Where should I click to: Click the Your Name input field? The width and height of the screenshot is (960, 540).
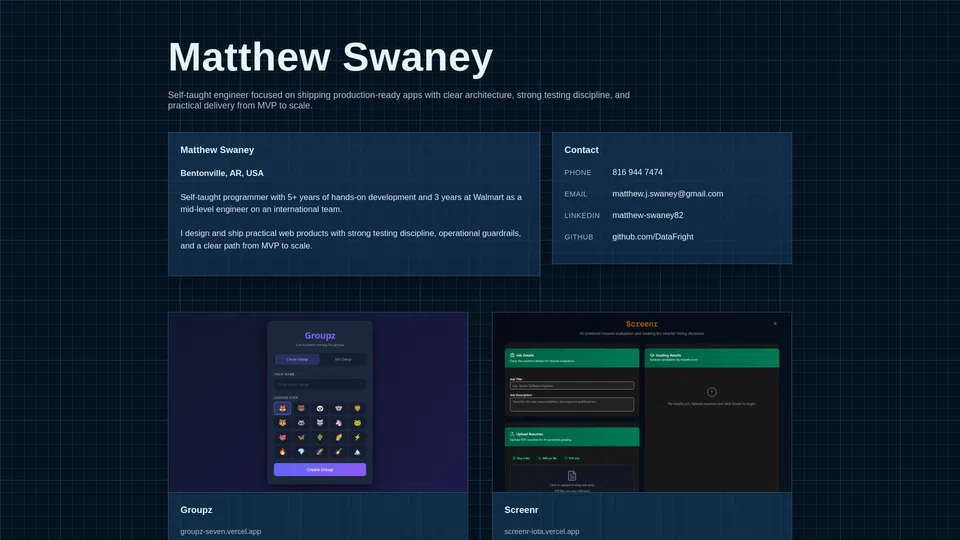coord(320,384)
